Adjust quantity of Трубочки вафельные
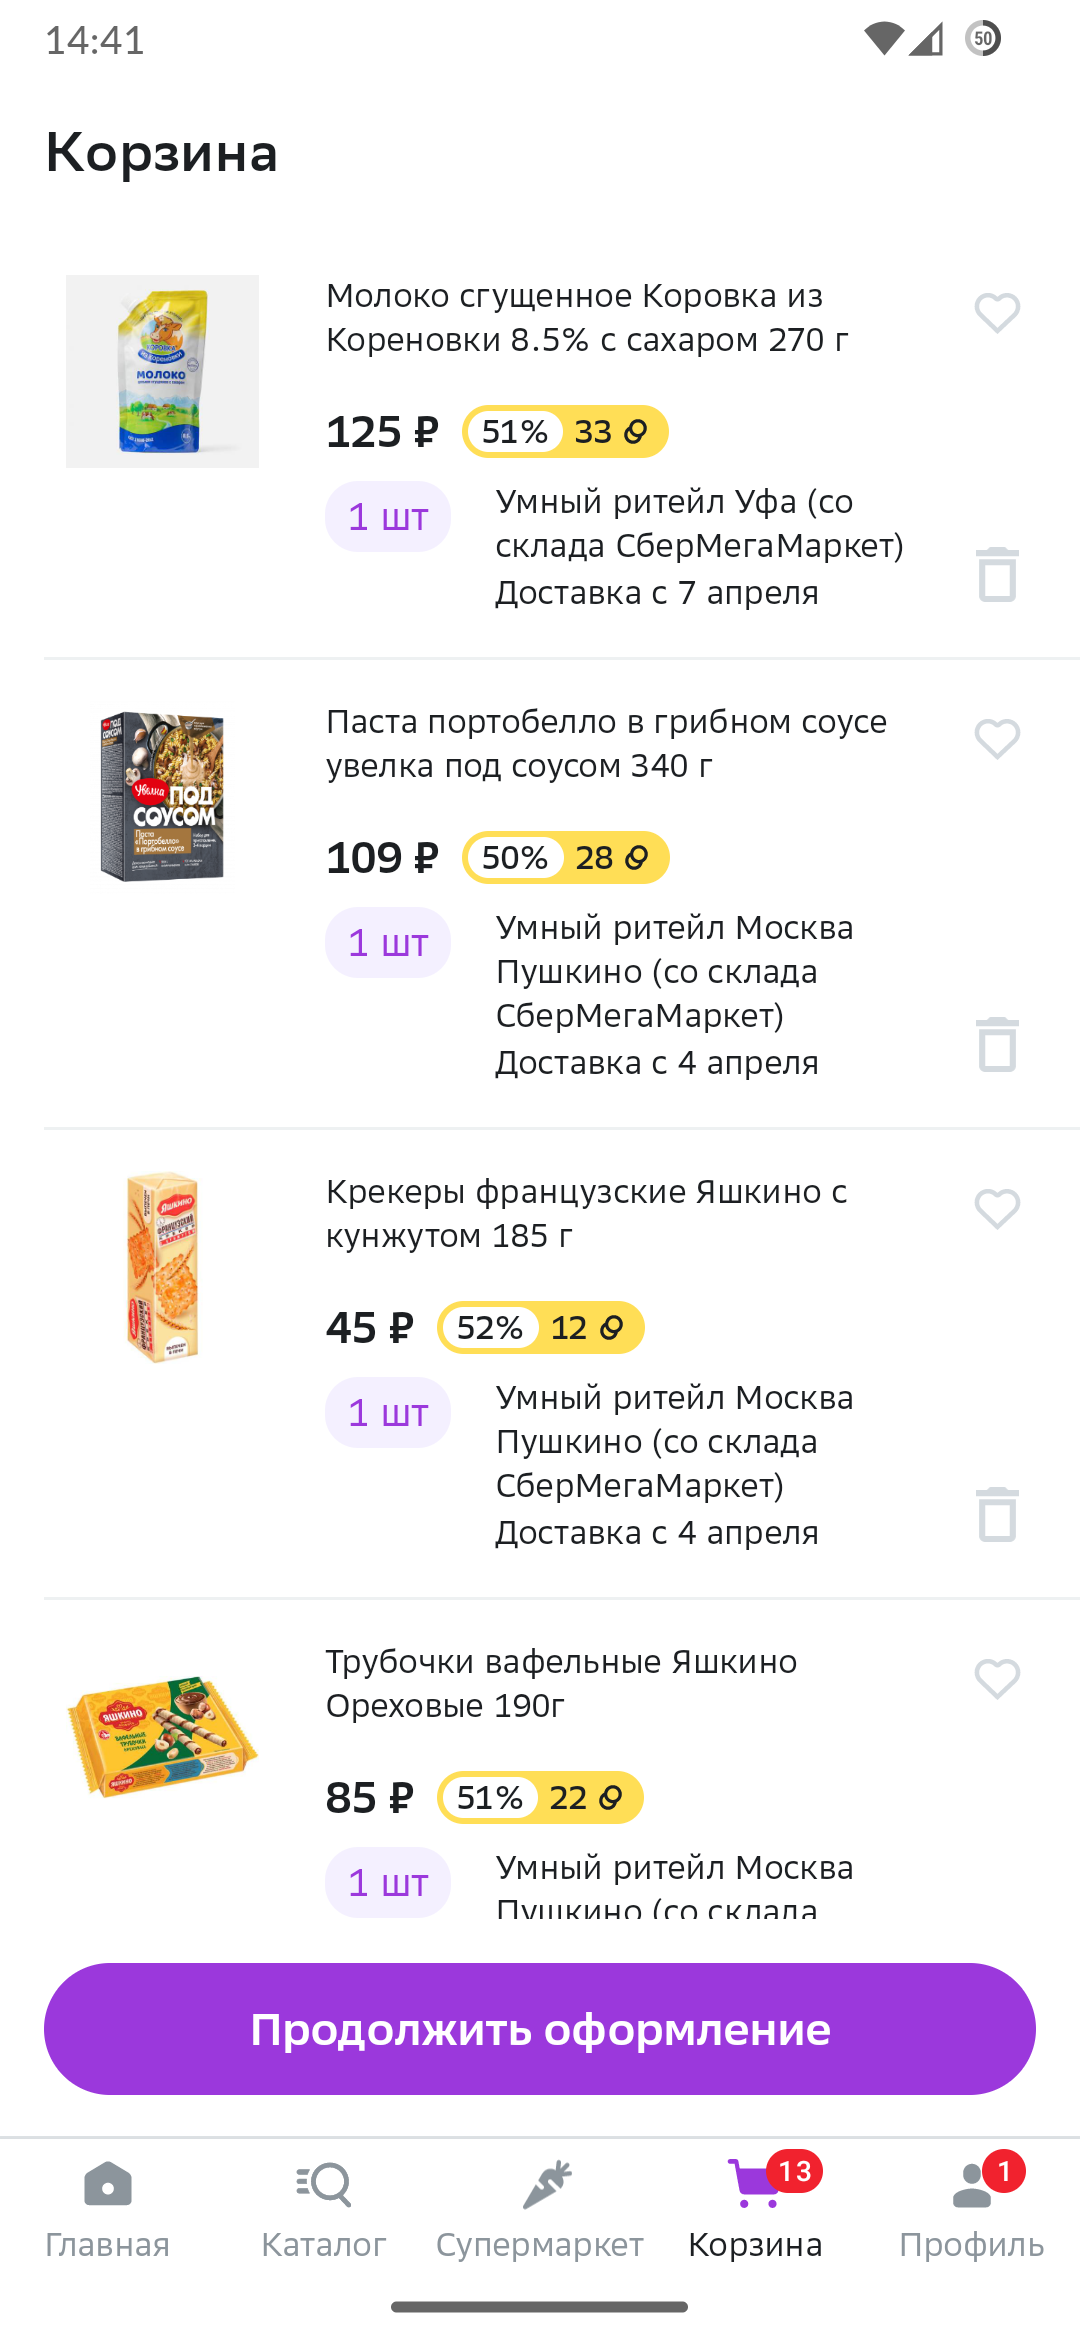 pos(388,1883)
